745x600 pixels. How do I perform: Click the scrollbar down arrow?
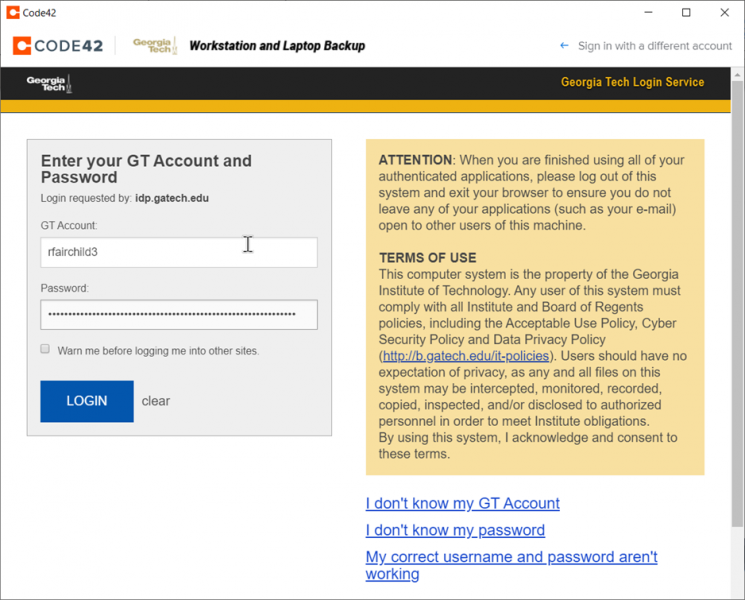[x=737, y=592]
